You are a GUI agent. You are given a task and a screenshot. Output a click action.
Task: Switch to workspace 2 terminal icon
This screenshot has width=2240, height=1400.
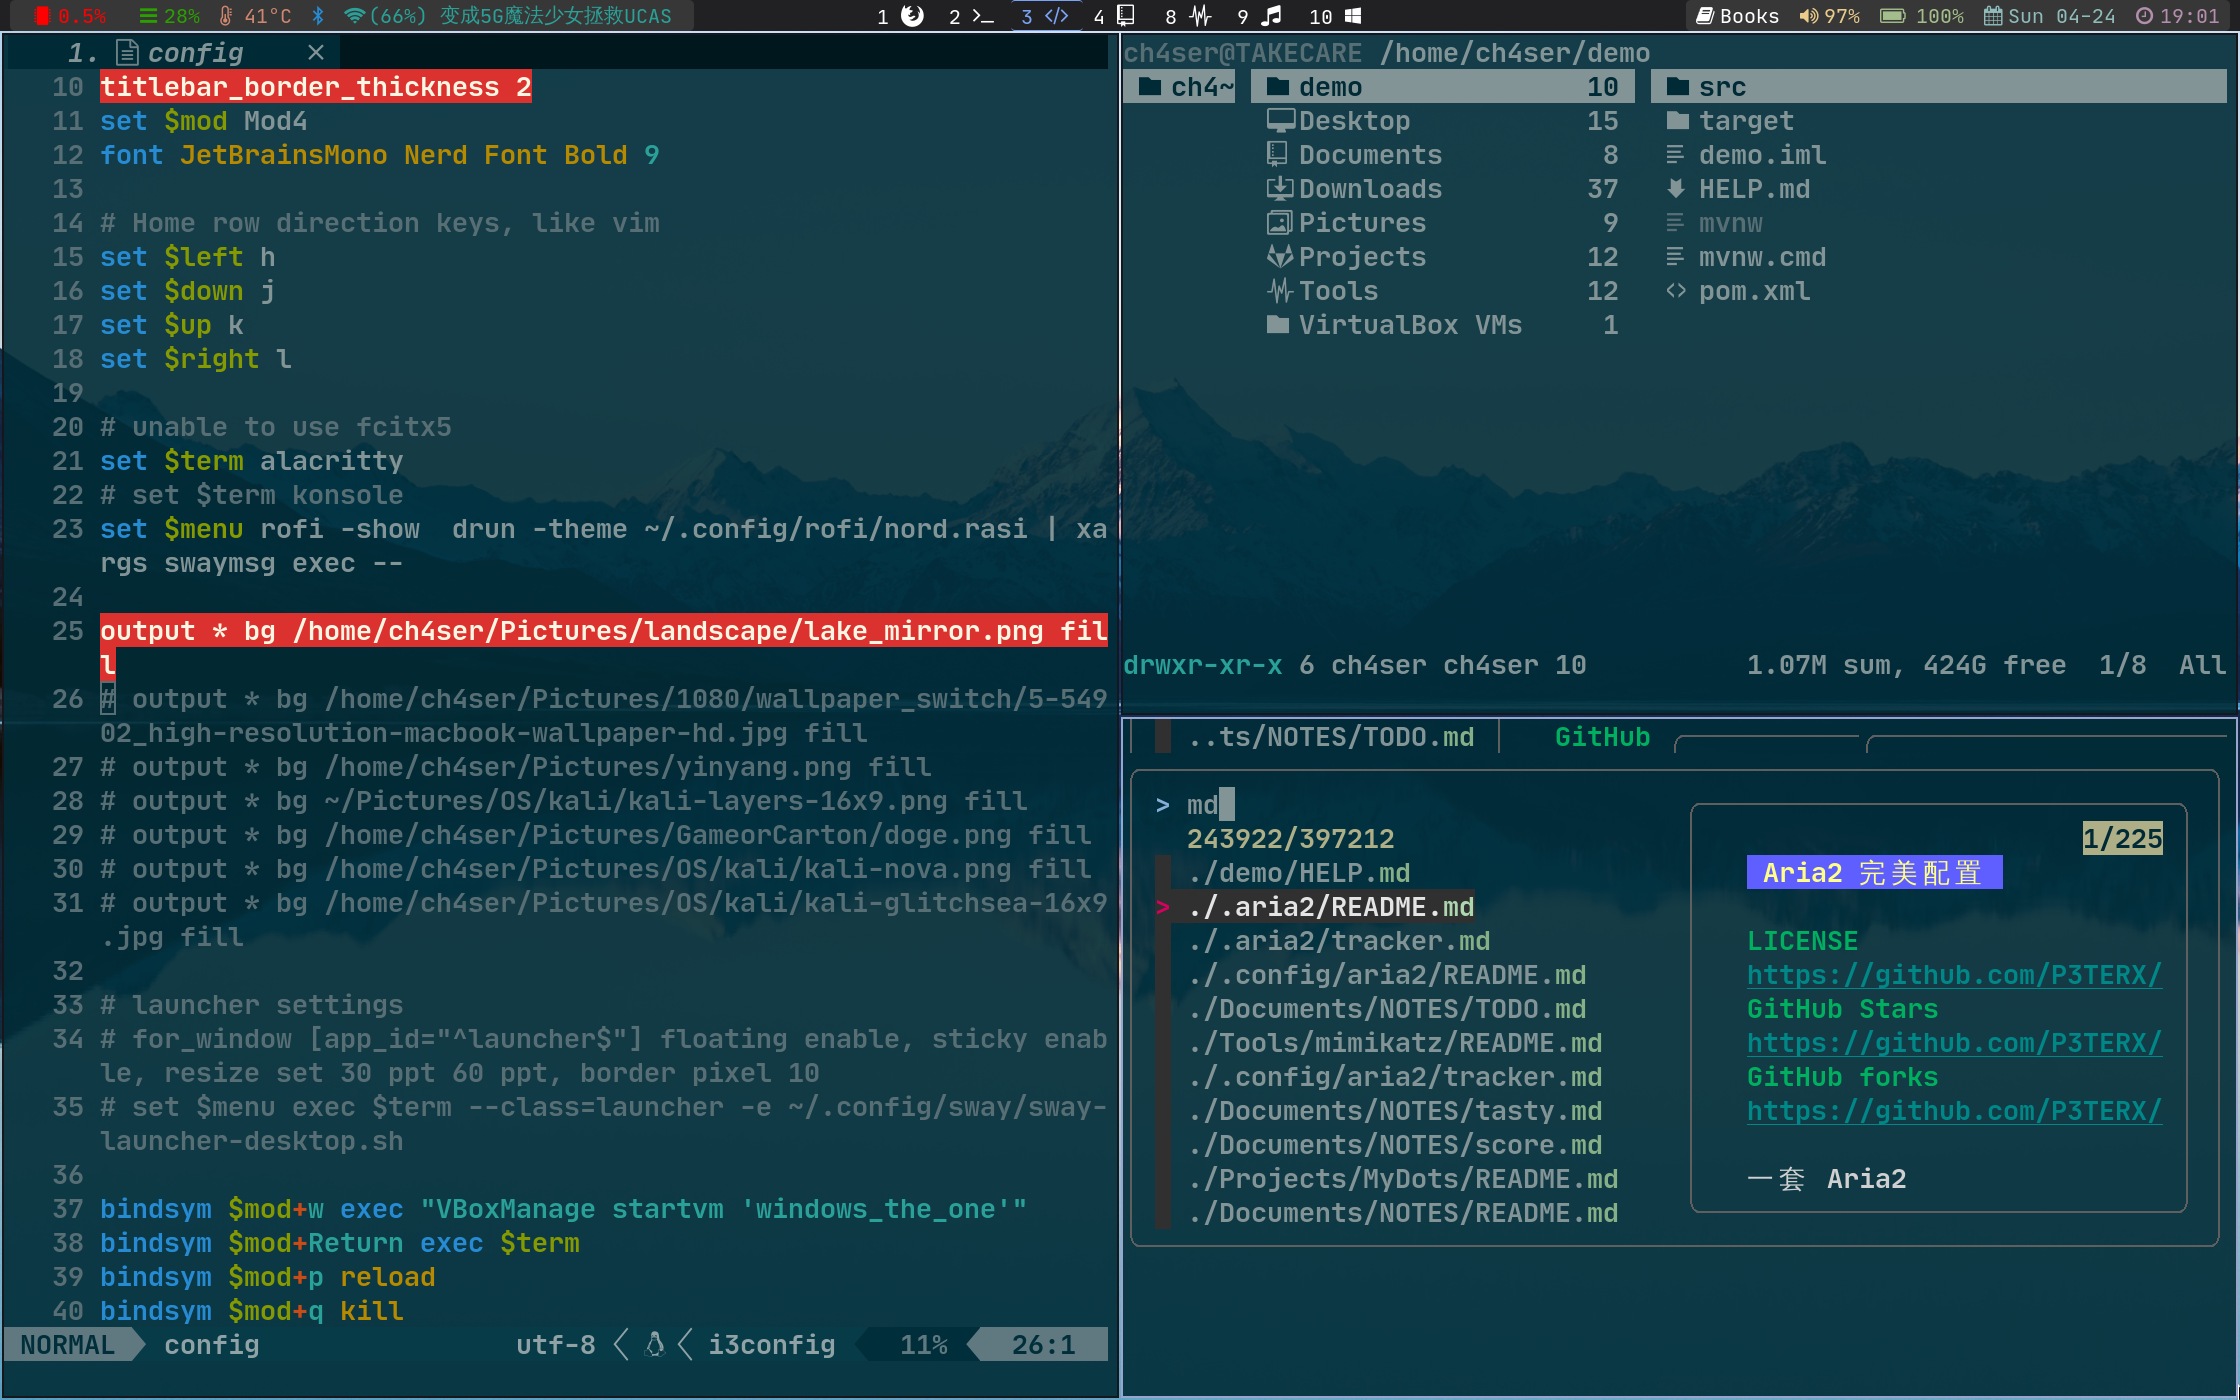982,16
